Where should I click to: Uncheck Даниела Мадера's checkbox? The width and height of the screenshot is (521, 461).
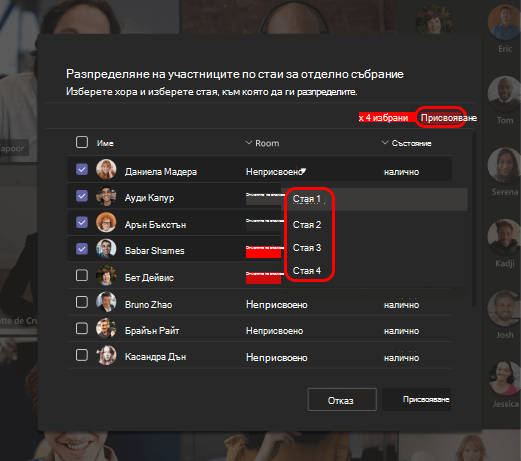click(82, 169)
